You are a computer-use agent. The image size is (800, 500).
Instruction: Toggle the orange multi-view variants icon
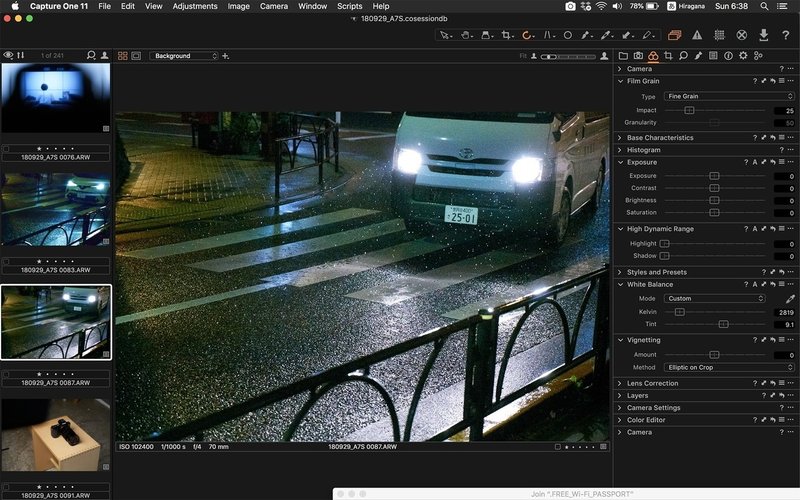click(x=674, y=35)
